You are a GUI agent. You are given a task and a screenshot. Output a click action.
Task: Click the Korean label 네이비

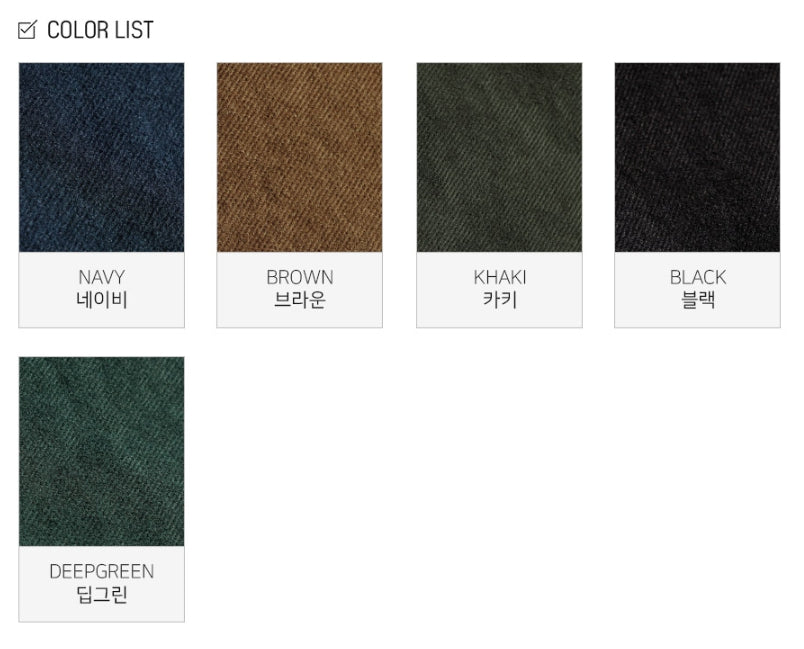click(x=102, y=300)
